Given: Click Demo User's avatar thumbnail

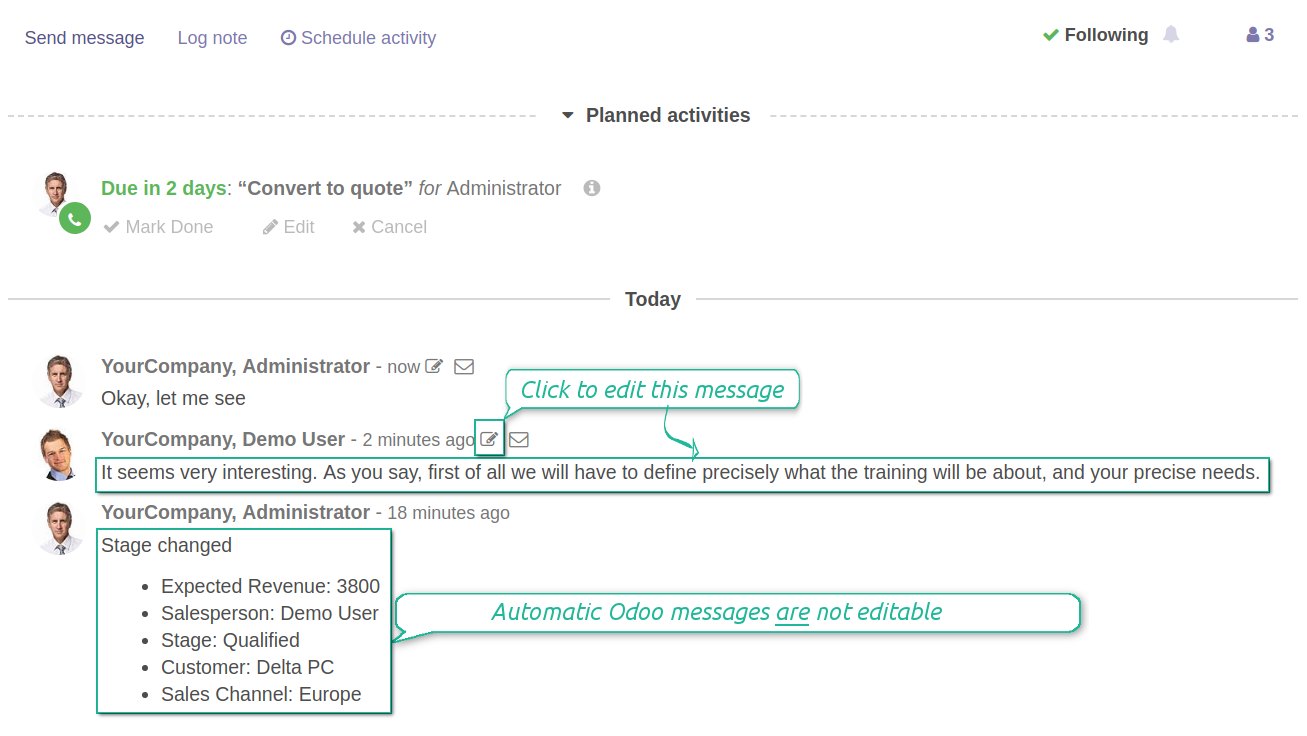Looking at the screenshot, I should point(59,455).
